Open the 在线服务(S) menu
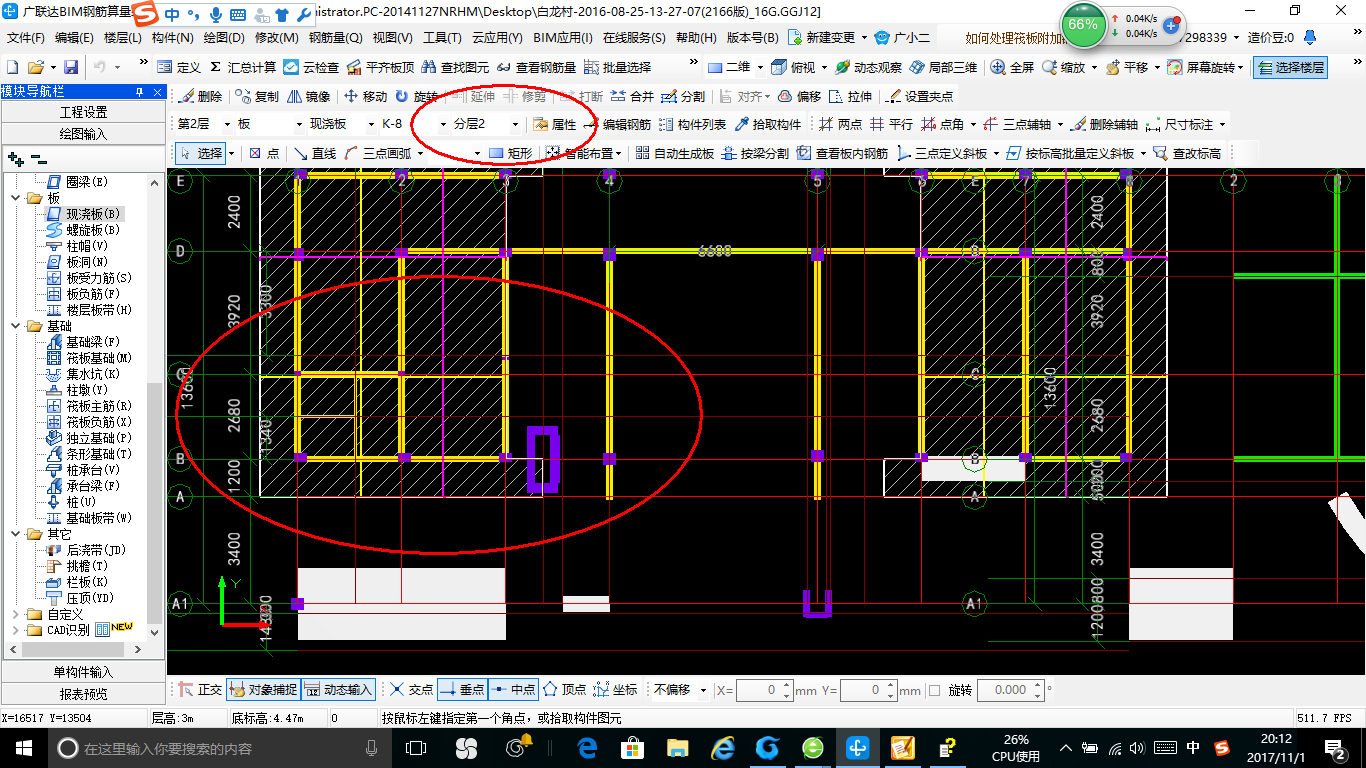The width and height of the screenshot is (1366, 768). tap(634, 37)
